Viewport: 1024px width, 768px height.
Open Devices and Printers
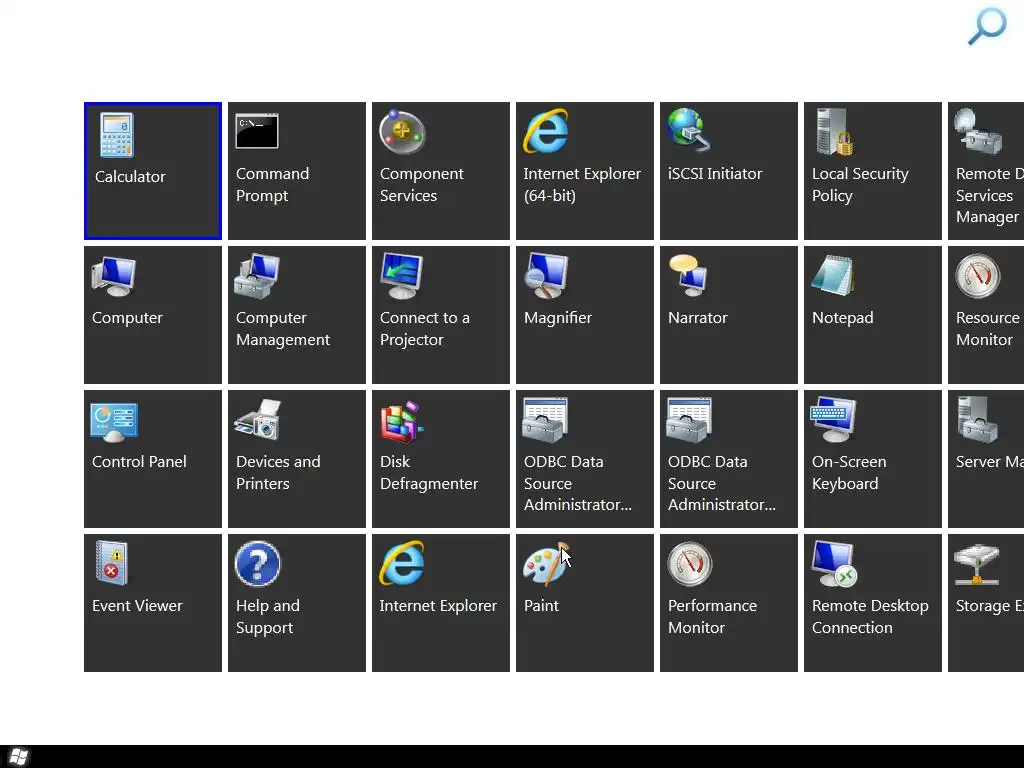[x=297, y=459]
